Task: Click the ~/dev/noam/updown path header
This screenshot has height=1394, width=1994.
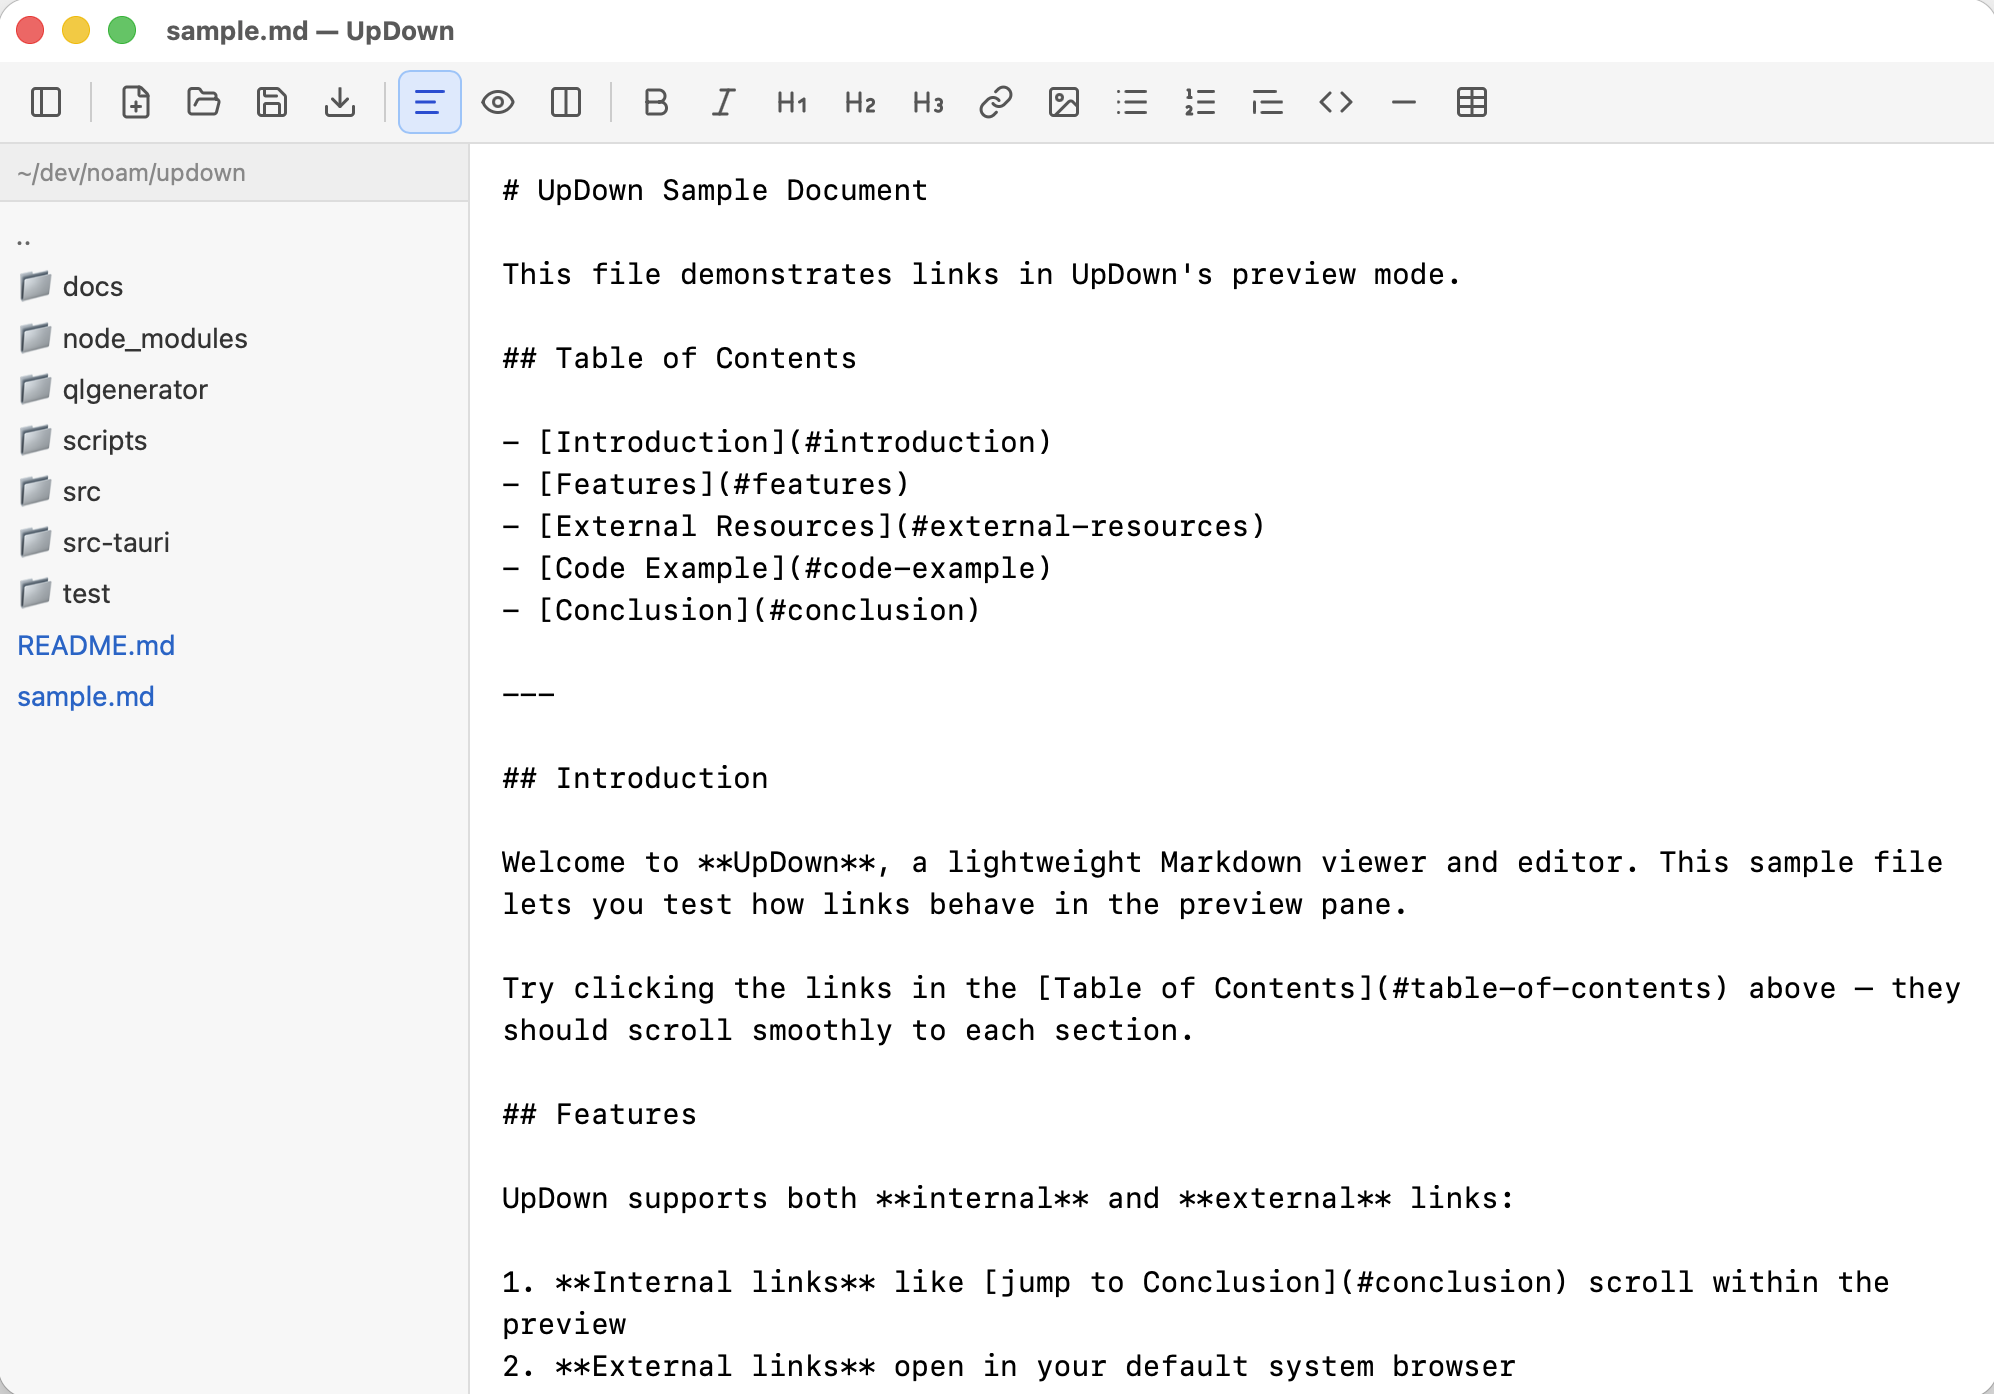Action: coord(131,172)
